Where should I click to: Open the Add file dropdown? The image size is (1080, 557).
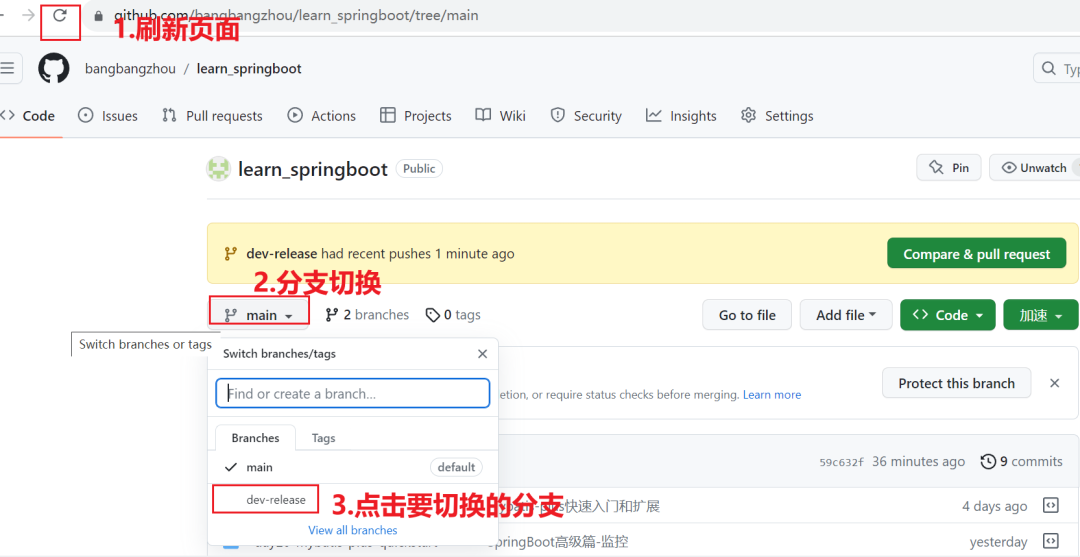(x=846, y=315)
